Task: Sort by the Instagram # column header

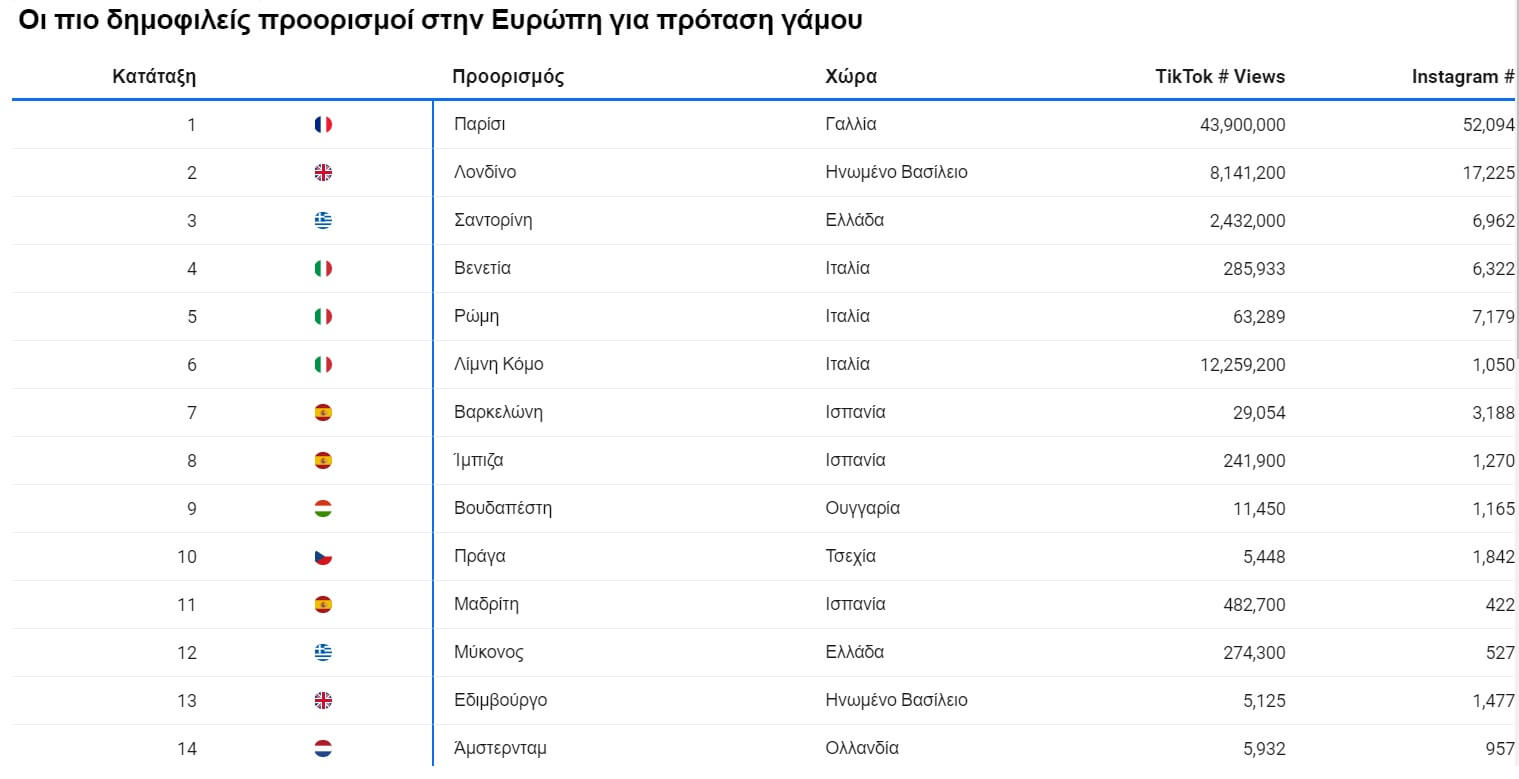Action: click(1462, 77)
